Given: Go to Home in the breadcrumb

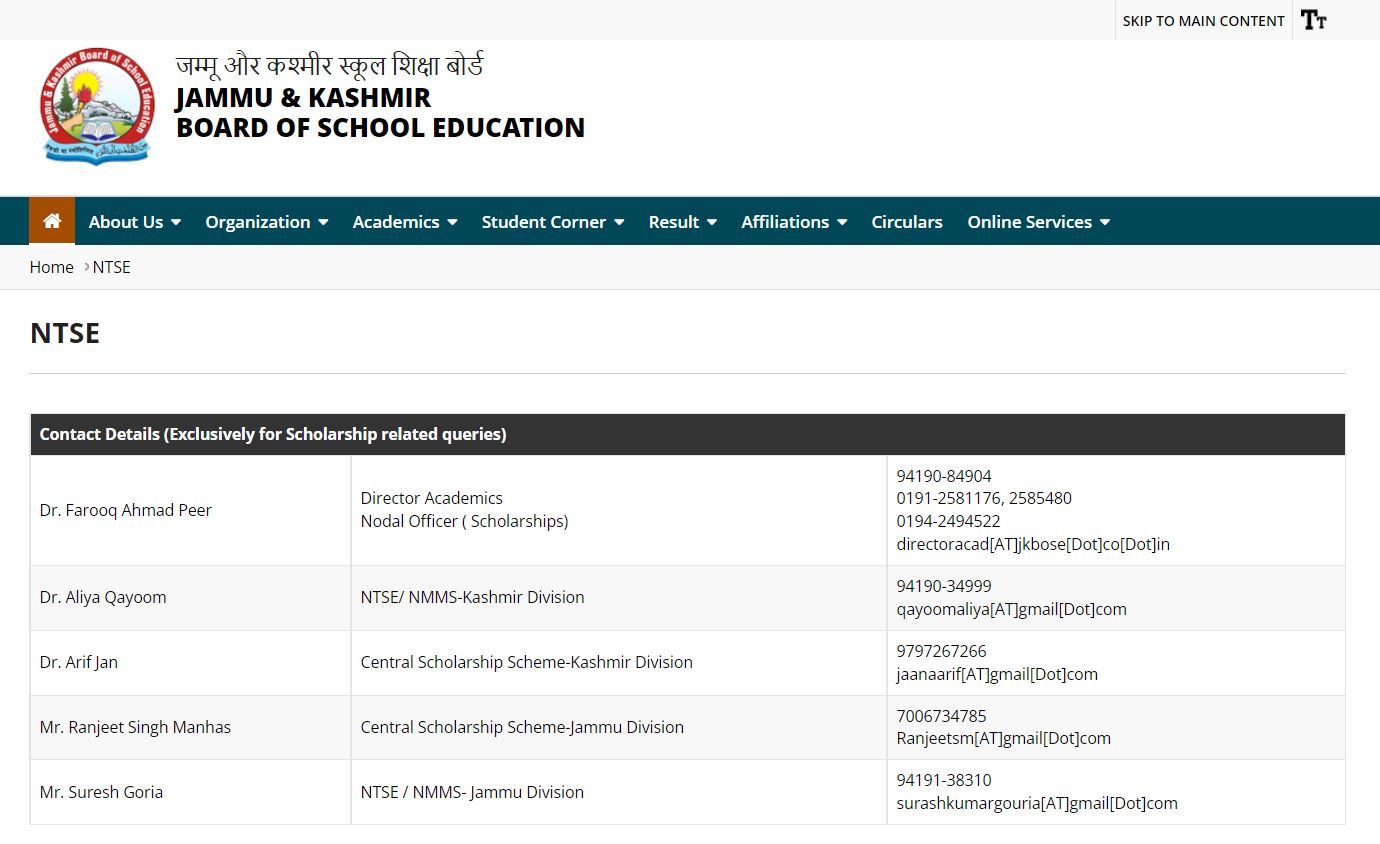Looking at the screenshot, I should [52, 267].
